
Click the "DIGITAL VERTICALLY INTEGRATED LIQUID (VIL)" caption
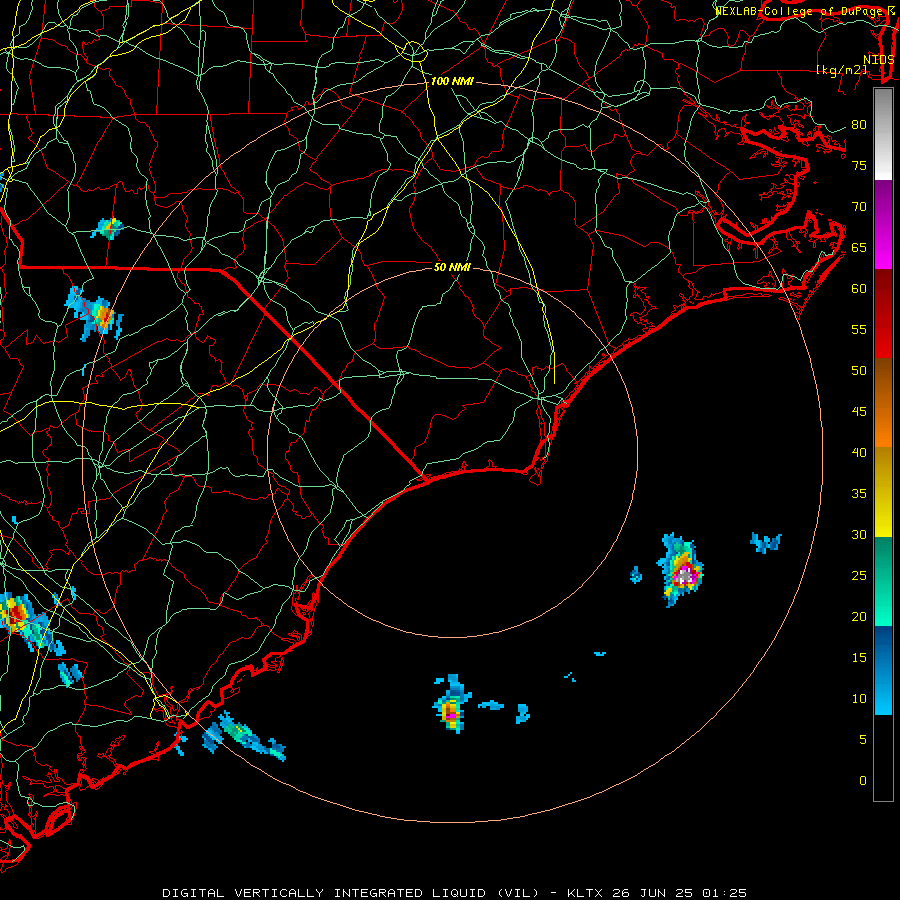pyautogui.click(x=351, y=893)
